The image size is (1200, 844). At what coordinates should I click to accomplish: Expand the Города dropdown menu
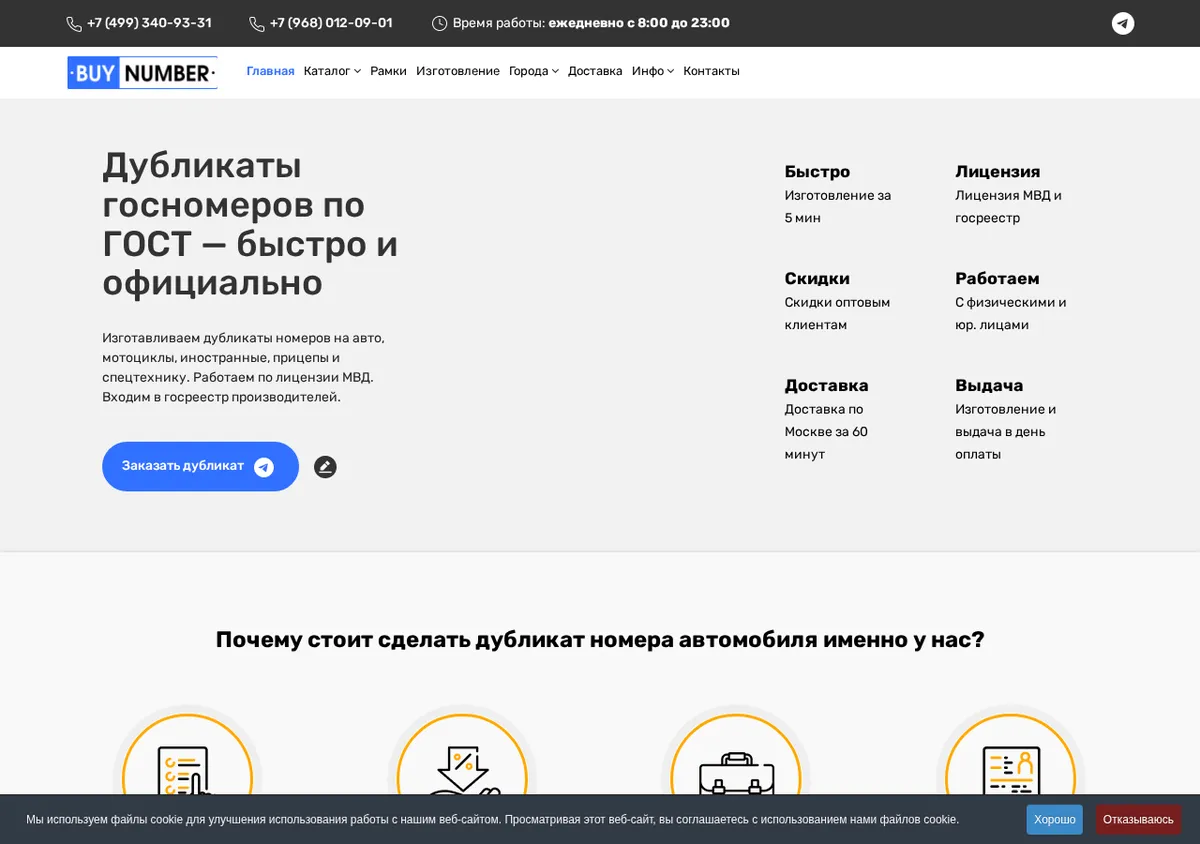tap(533, 71)
